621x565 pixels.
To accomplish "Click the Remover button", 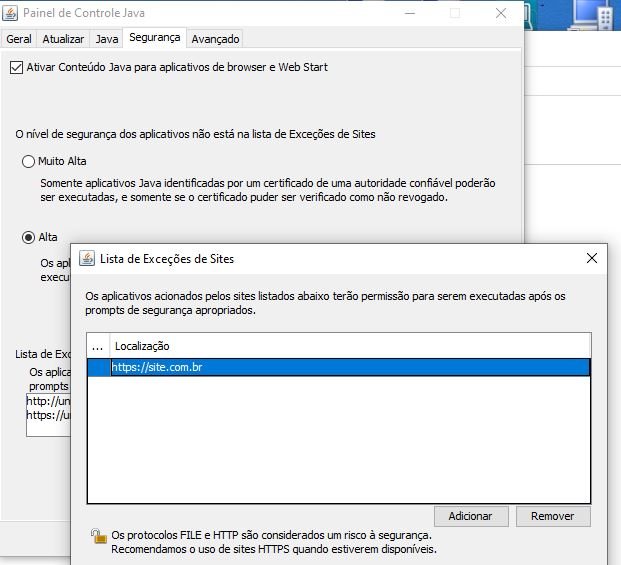I will click(553, 516).
